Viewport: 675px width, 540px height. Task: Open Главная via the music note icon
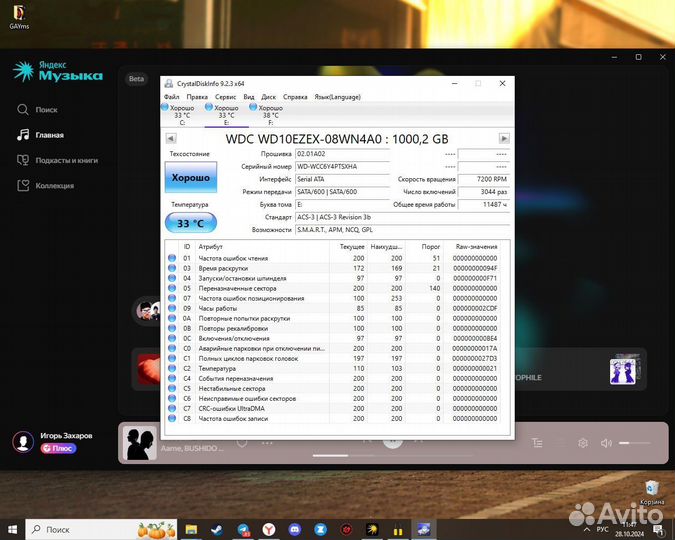(22, 135)
